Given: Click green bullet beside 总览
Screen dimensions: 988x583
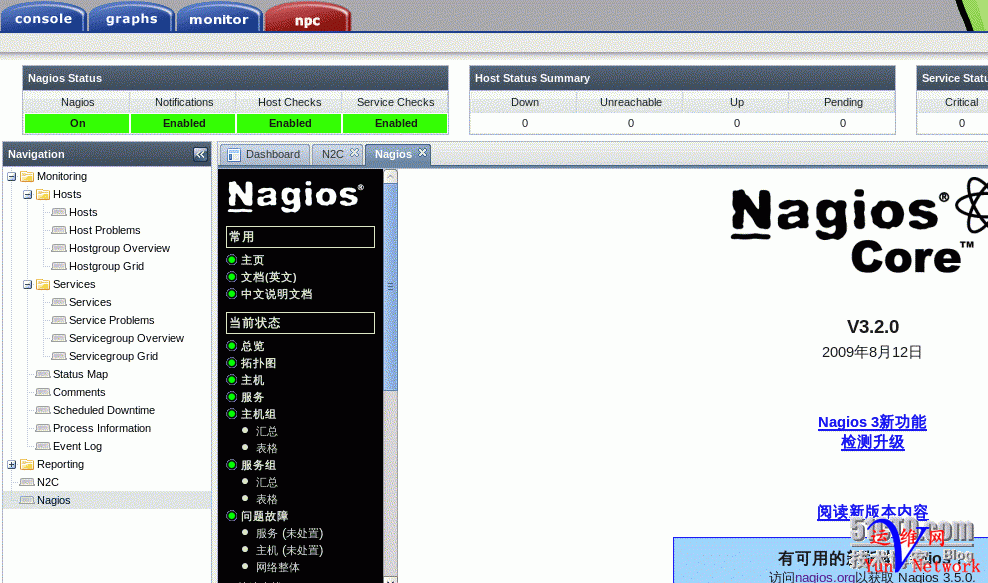Looking at the screenshot, I should [x=231, y=346].
